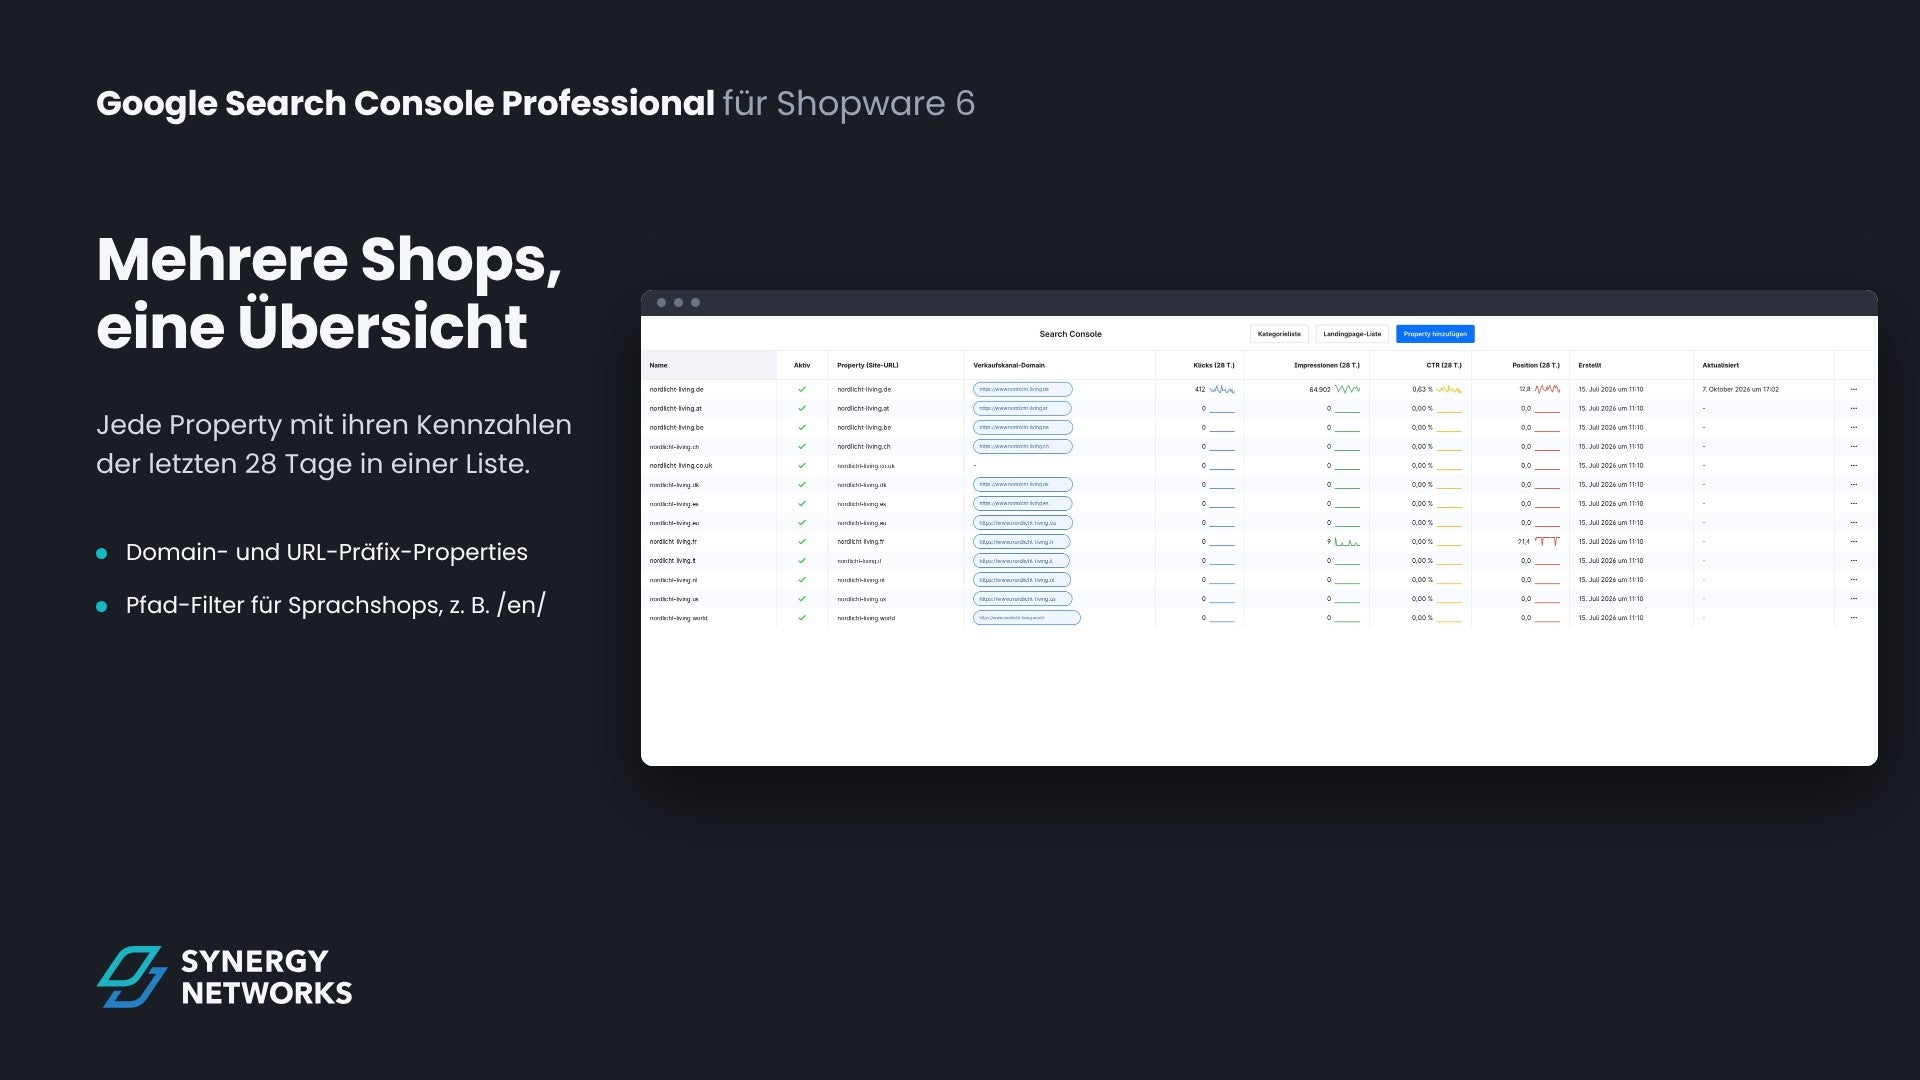The image size is (1920, 1080).
Task: Click the sales channel domain pill for nordlicht-living.world
Action: pos(1027,617)
